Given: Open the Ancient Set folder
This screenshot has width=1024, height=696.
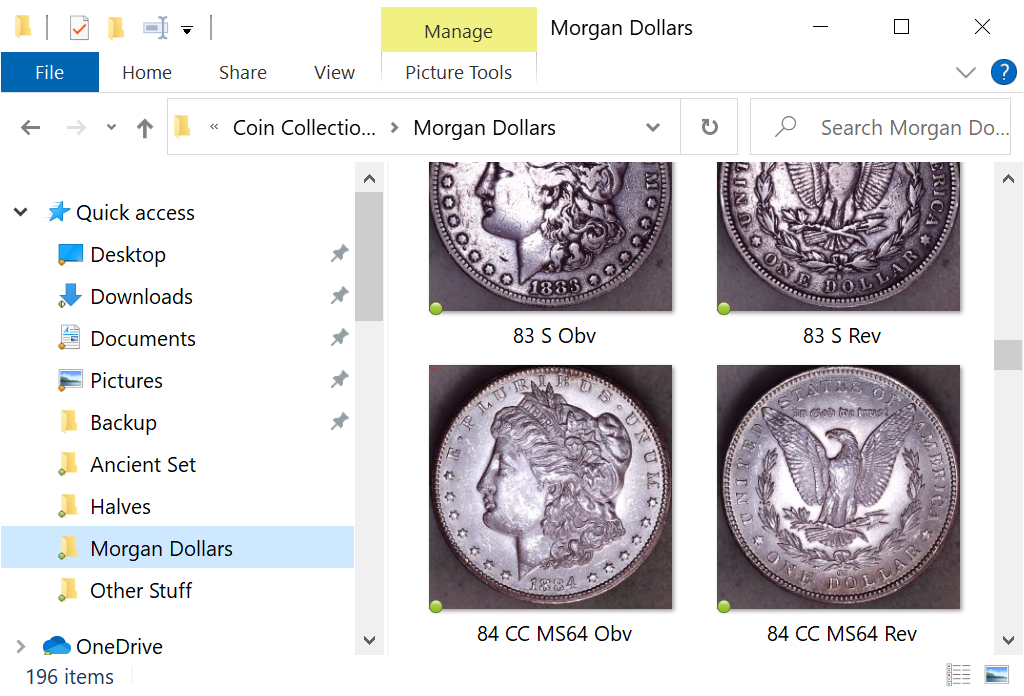Looking at the screenshot, I should pos(143,464).
